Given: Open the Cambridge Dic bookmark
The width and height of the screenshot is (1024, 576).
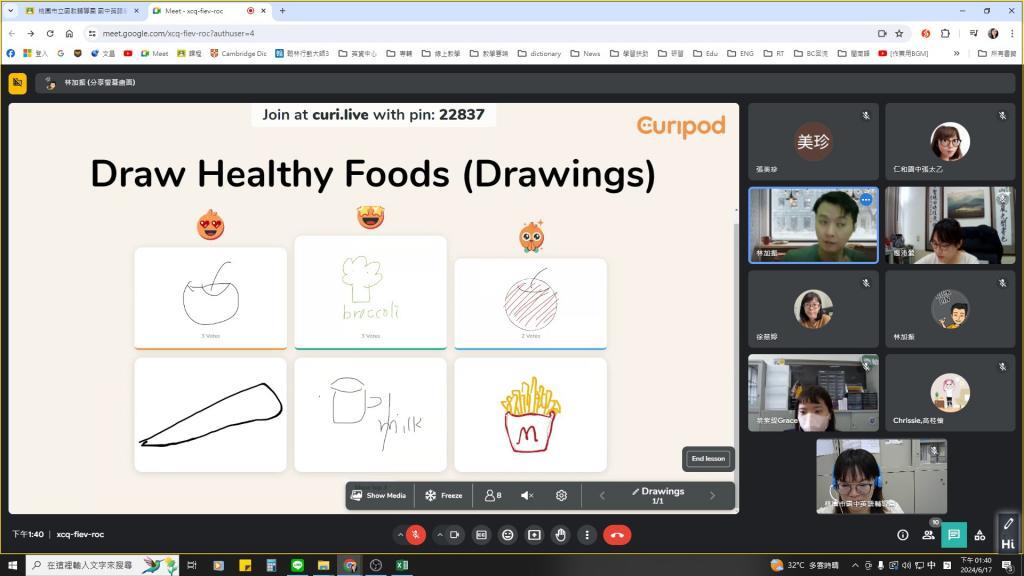Looking at the screenshot, I should pos(238,53).
